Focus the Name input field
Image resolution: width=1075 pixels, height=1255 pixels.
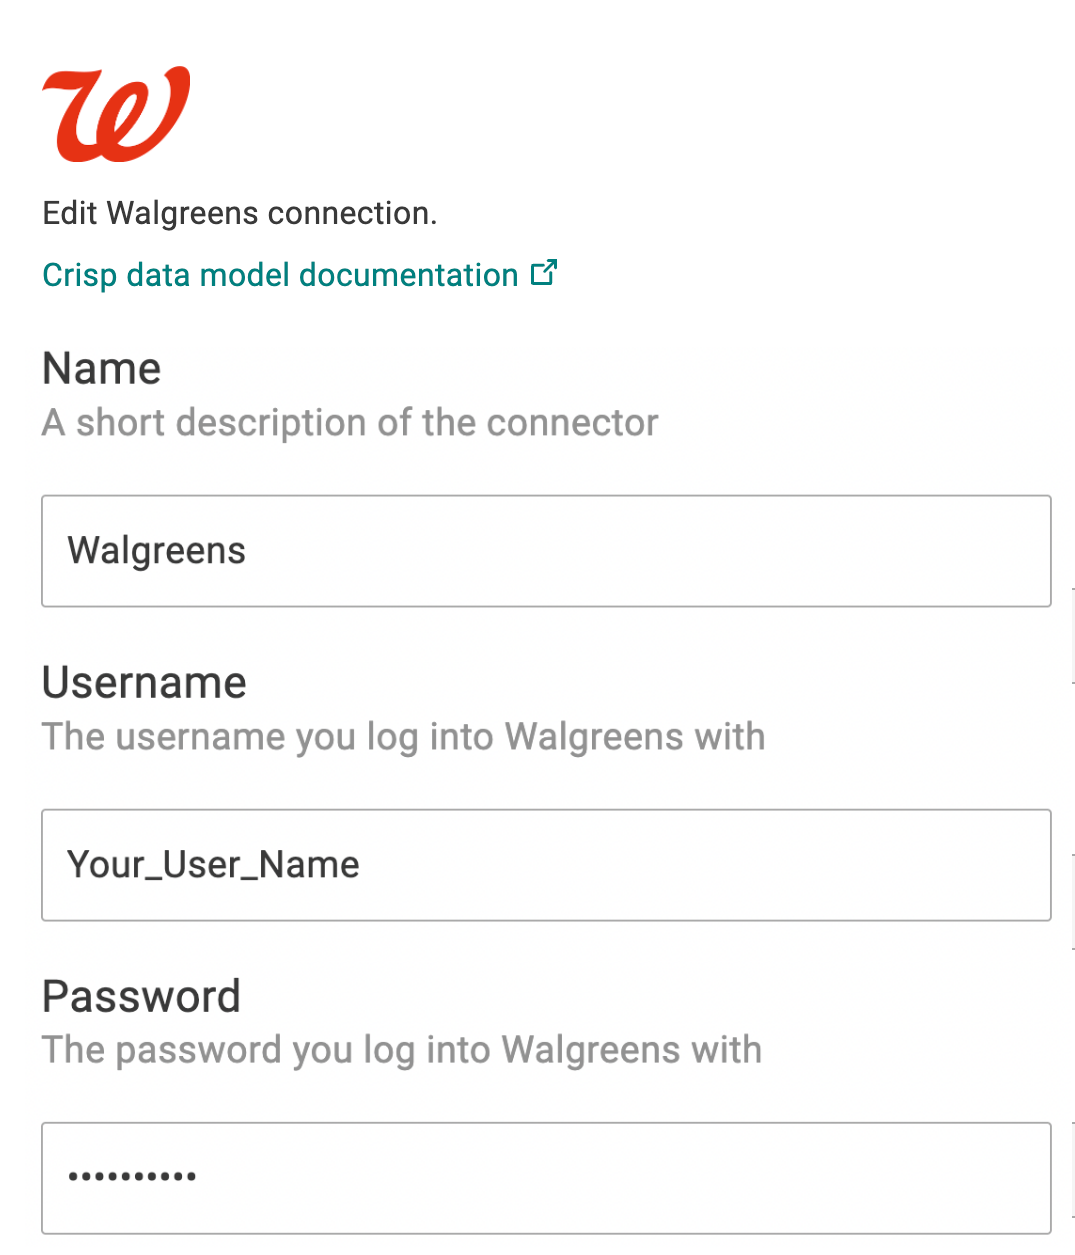coord(546,551)
